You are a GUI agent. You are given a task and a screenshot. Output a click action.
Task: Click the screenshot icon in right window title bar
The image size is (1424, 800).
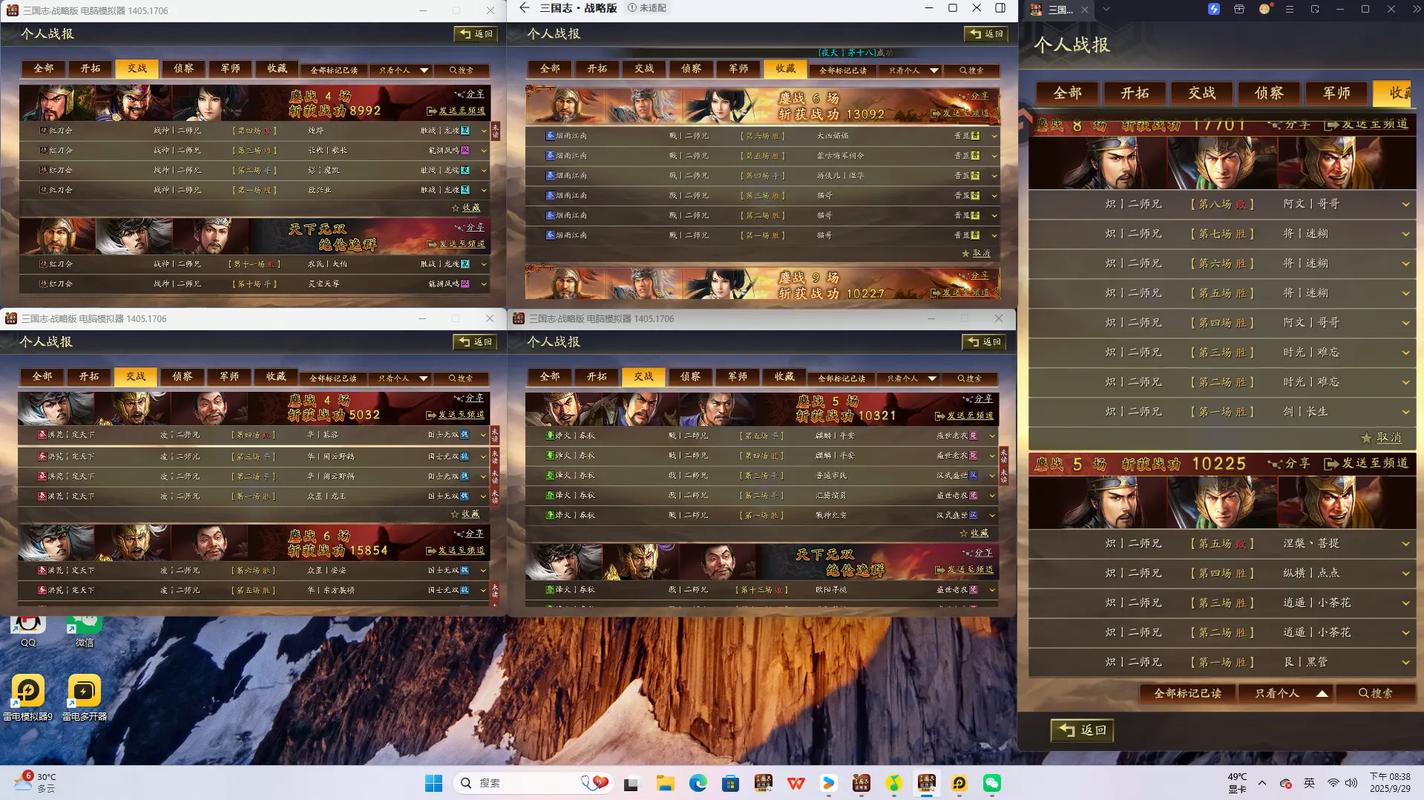(1315, 9)
